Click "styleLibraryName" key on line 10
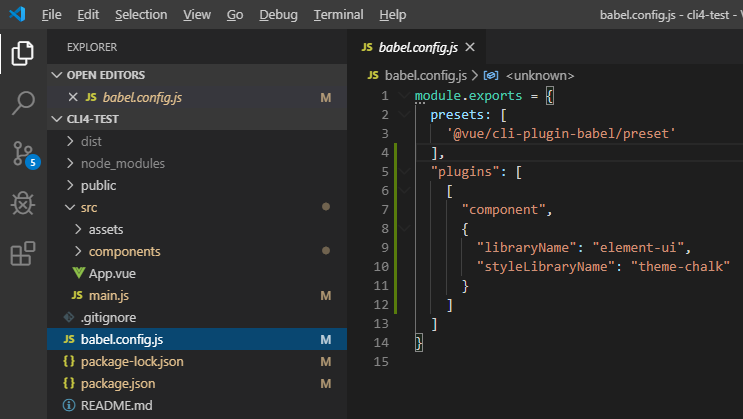 (546, 266)
